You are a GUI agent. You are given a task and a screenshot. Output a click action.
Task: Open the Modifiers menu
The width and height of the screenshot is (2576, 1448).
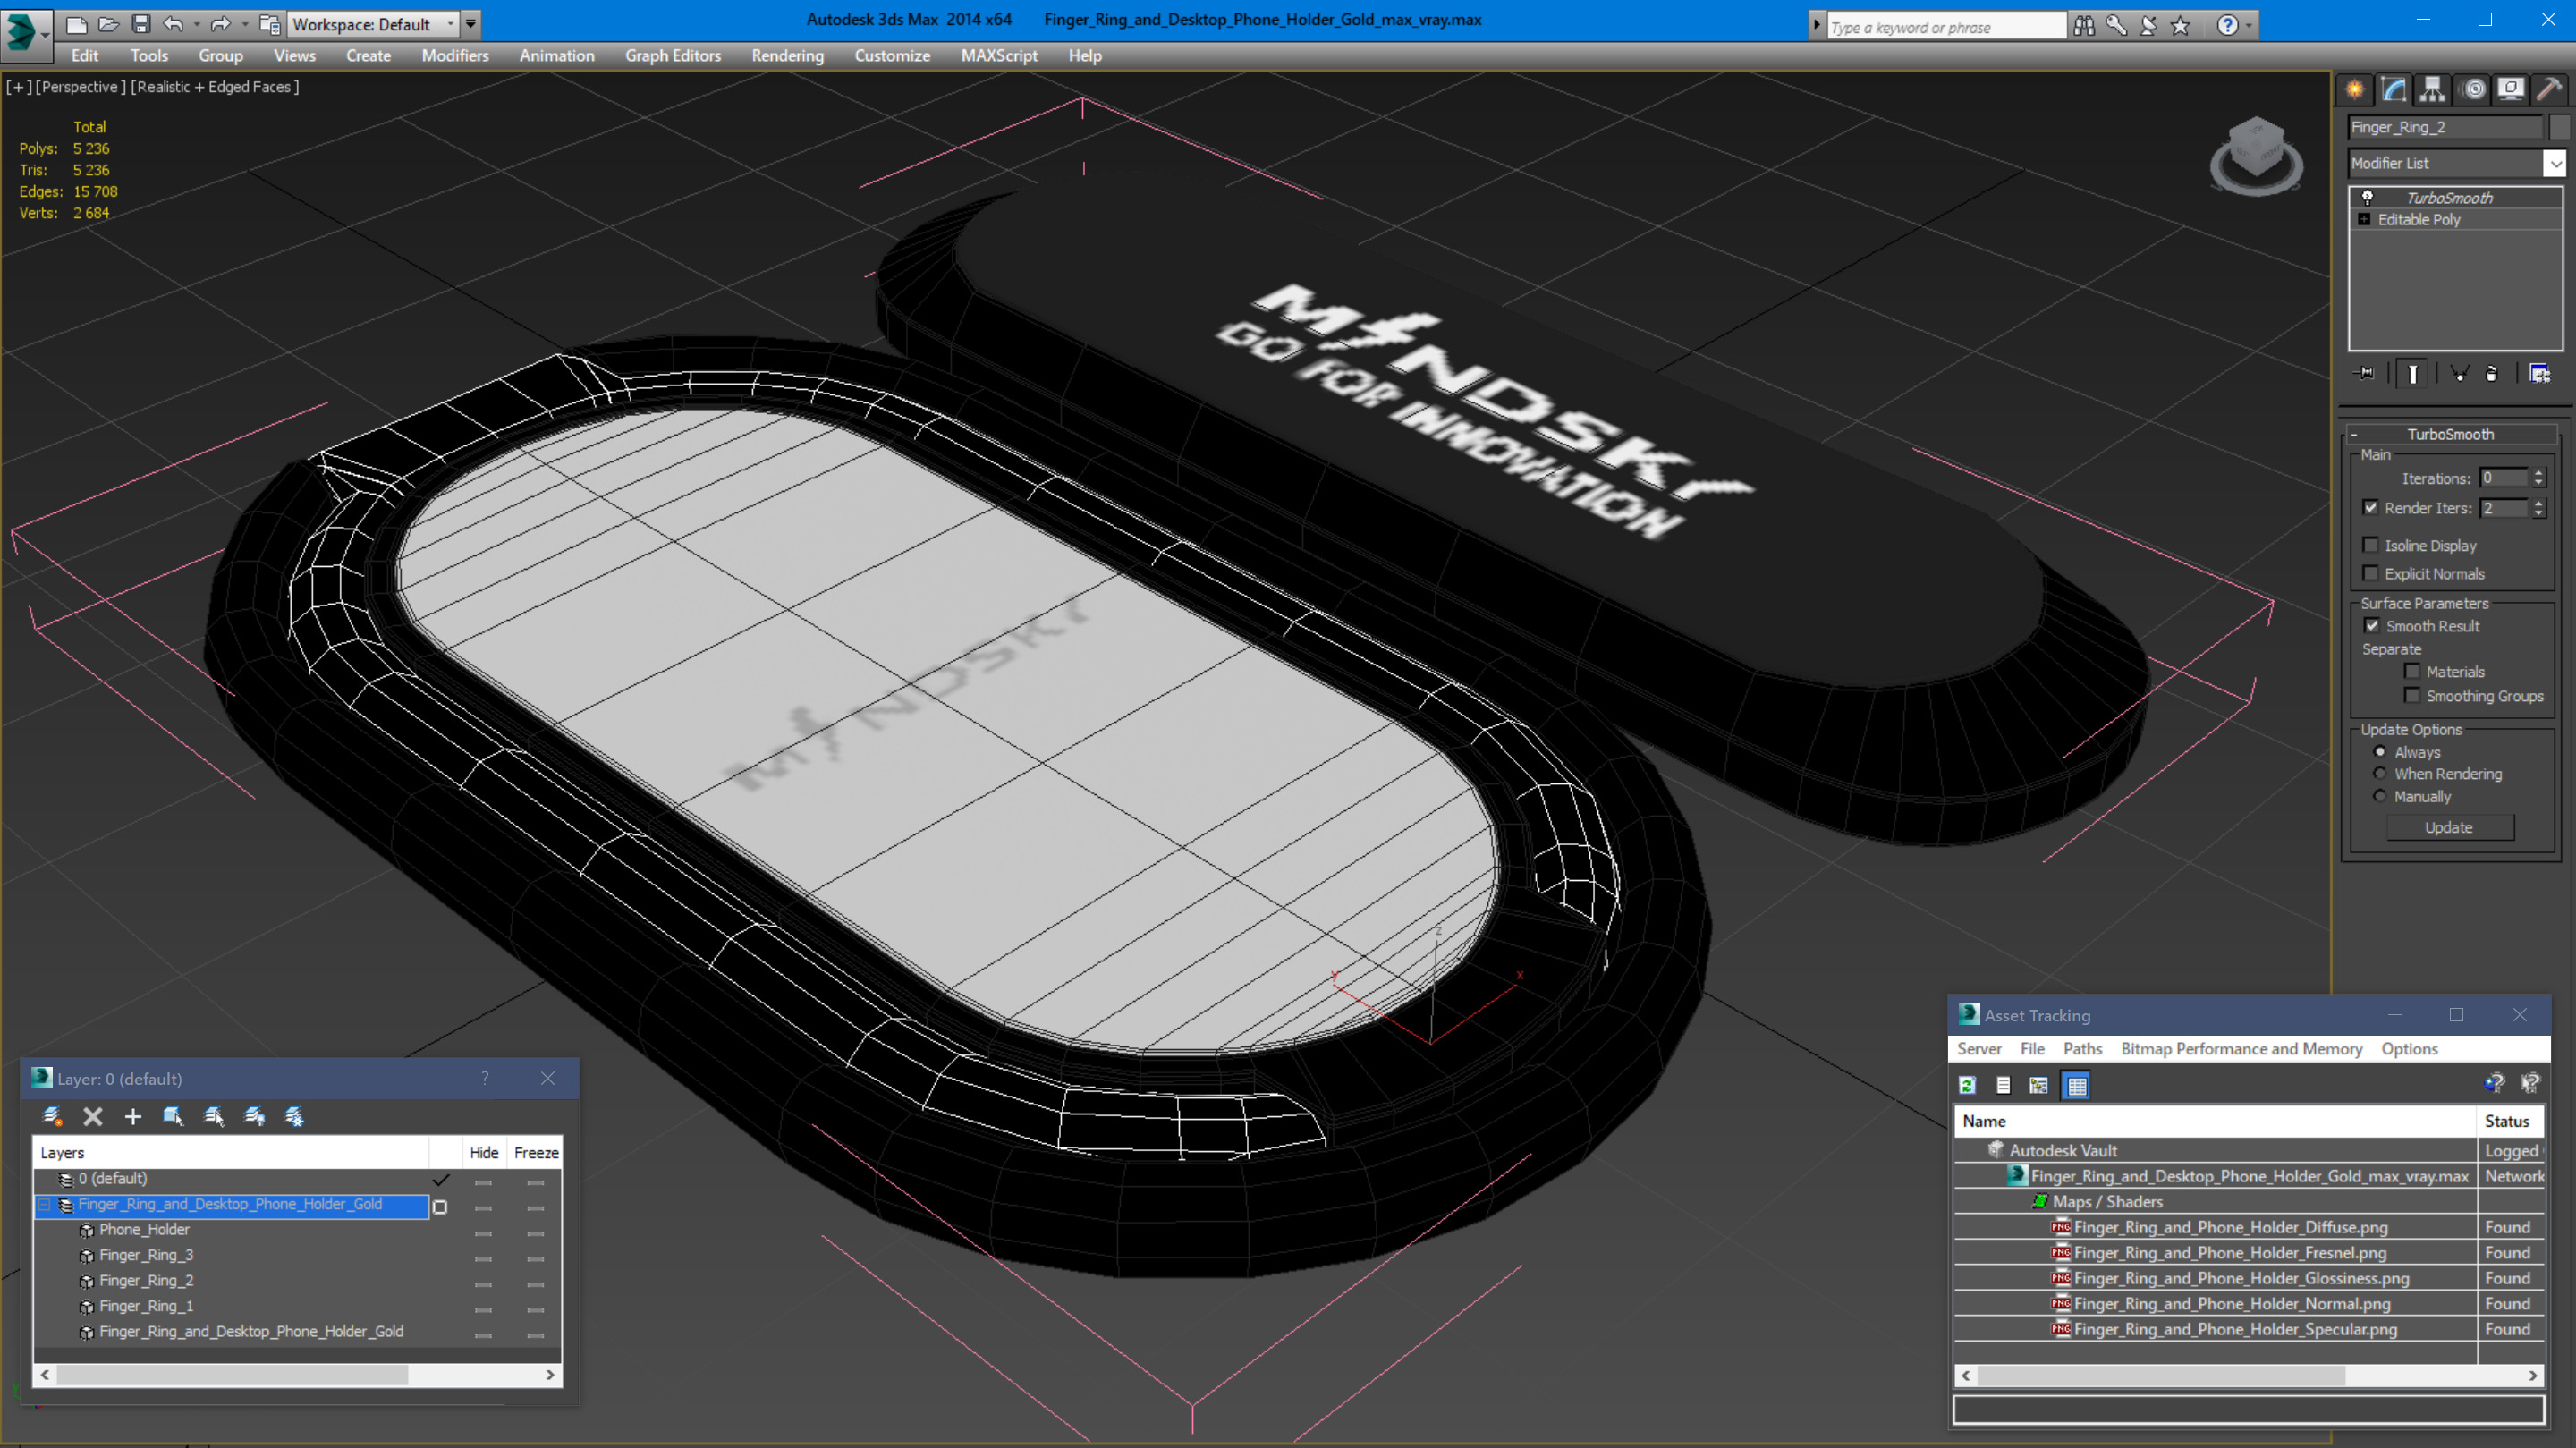tap(455, 56)
